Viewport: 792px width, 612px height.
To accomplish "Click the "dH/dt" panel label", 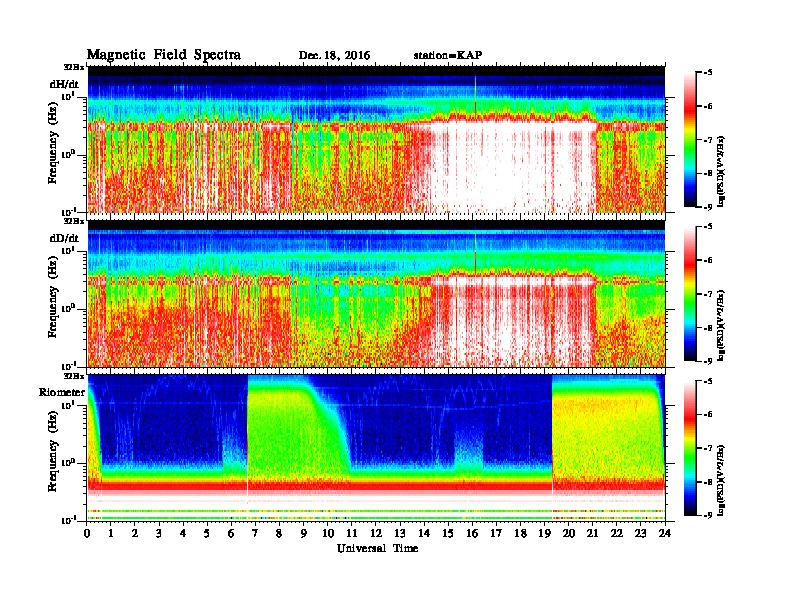I will point(64,84).
